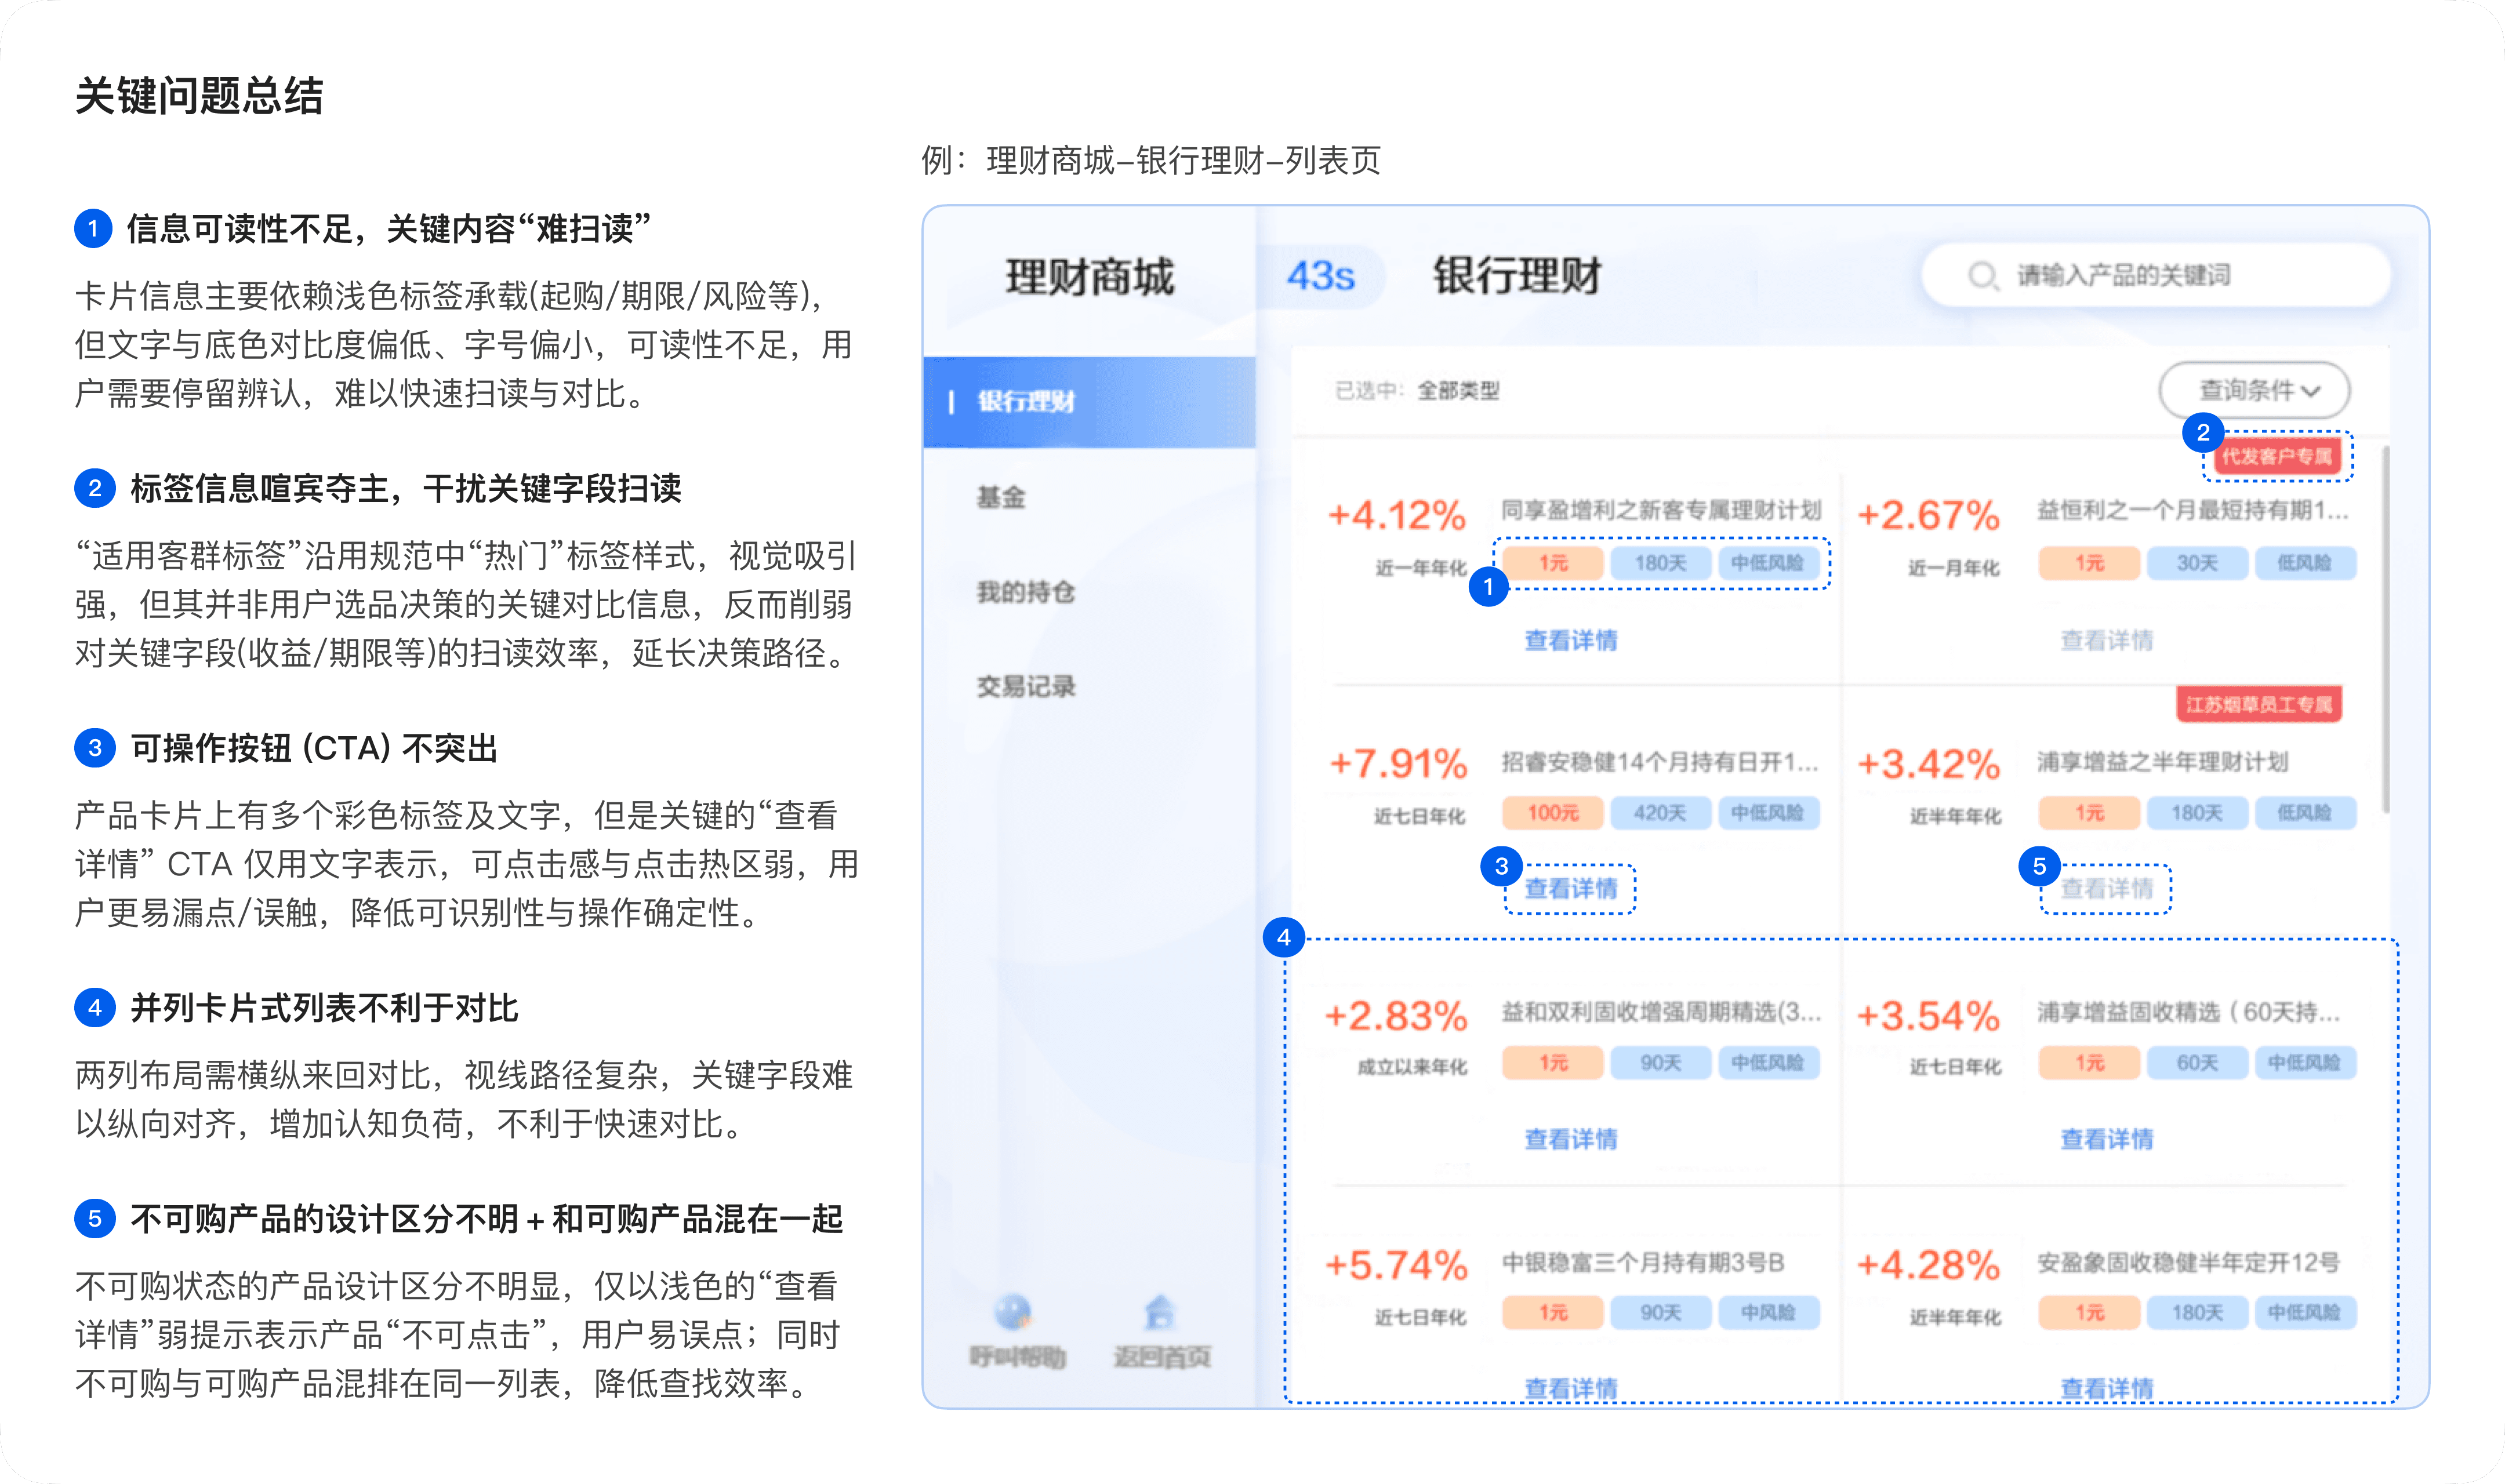Open 交易记录 in the sidebar
2505x1484 pixels.
tap(1026, 686)
